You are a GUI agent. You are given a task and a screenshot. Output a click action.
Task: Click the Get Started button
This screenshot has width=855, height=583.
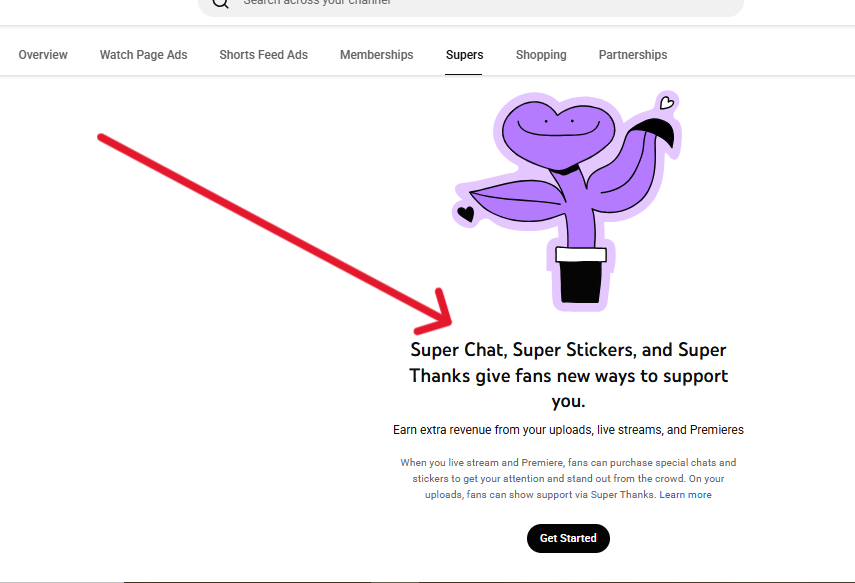568,538
